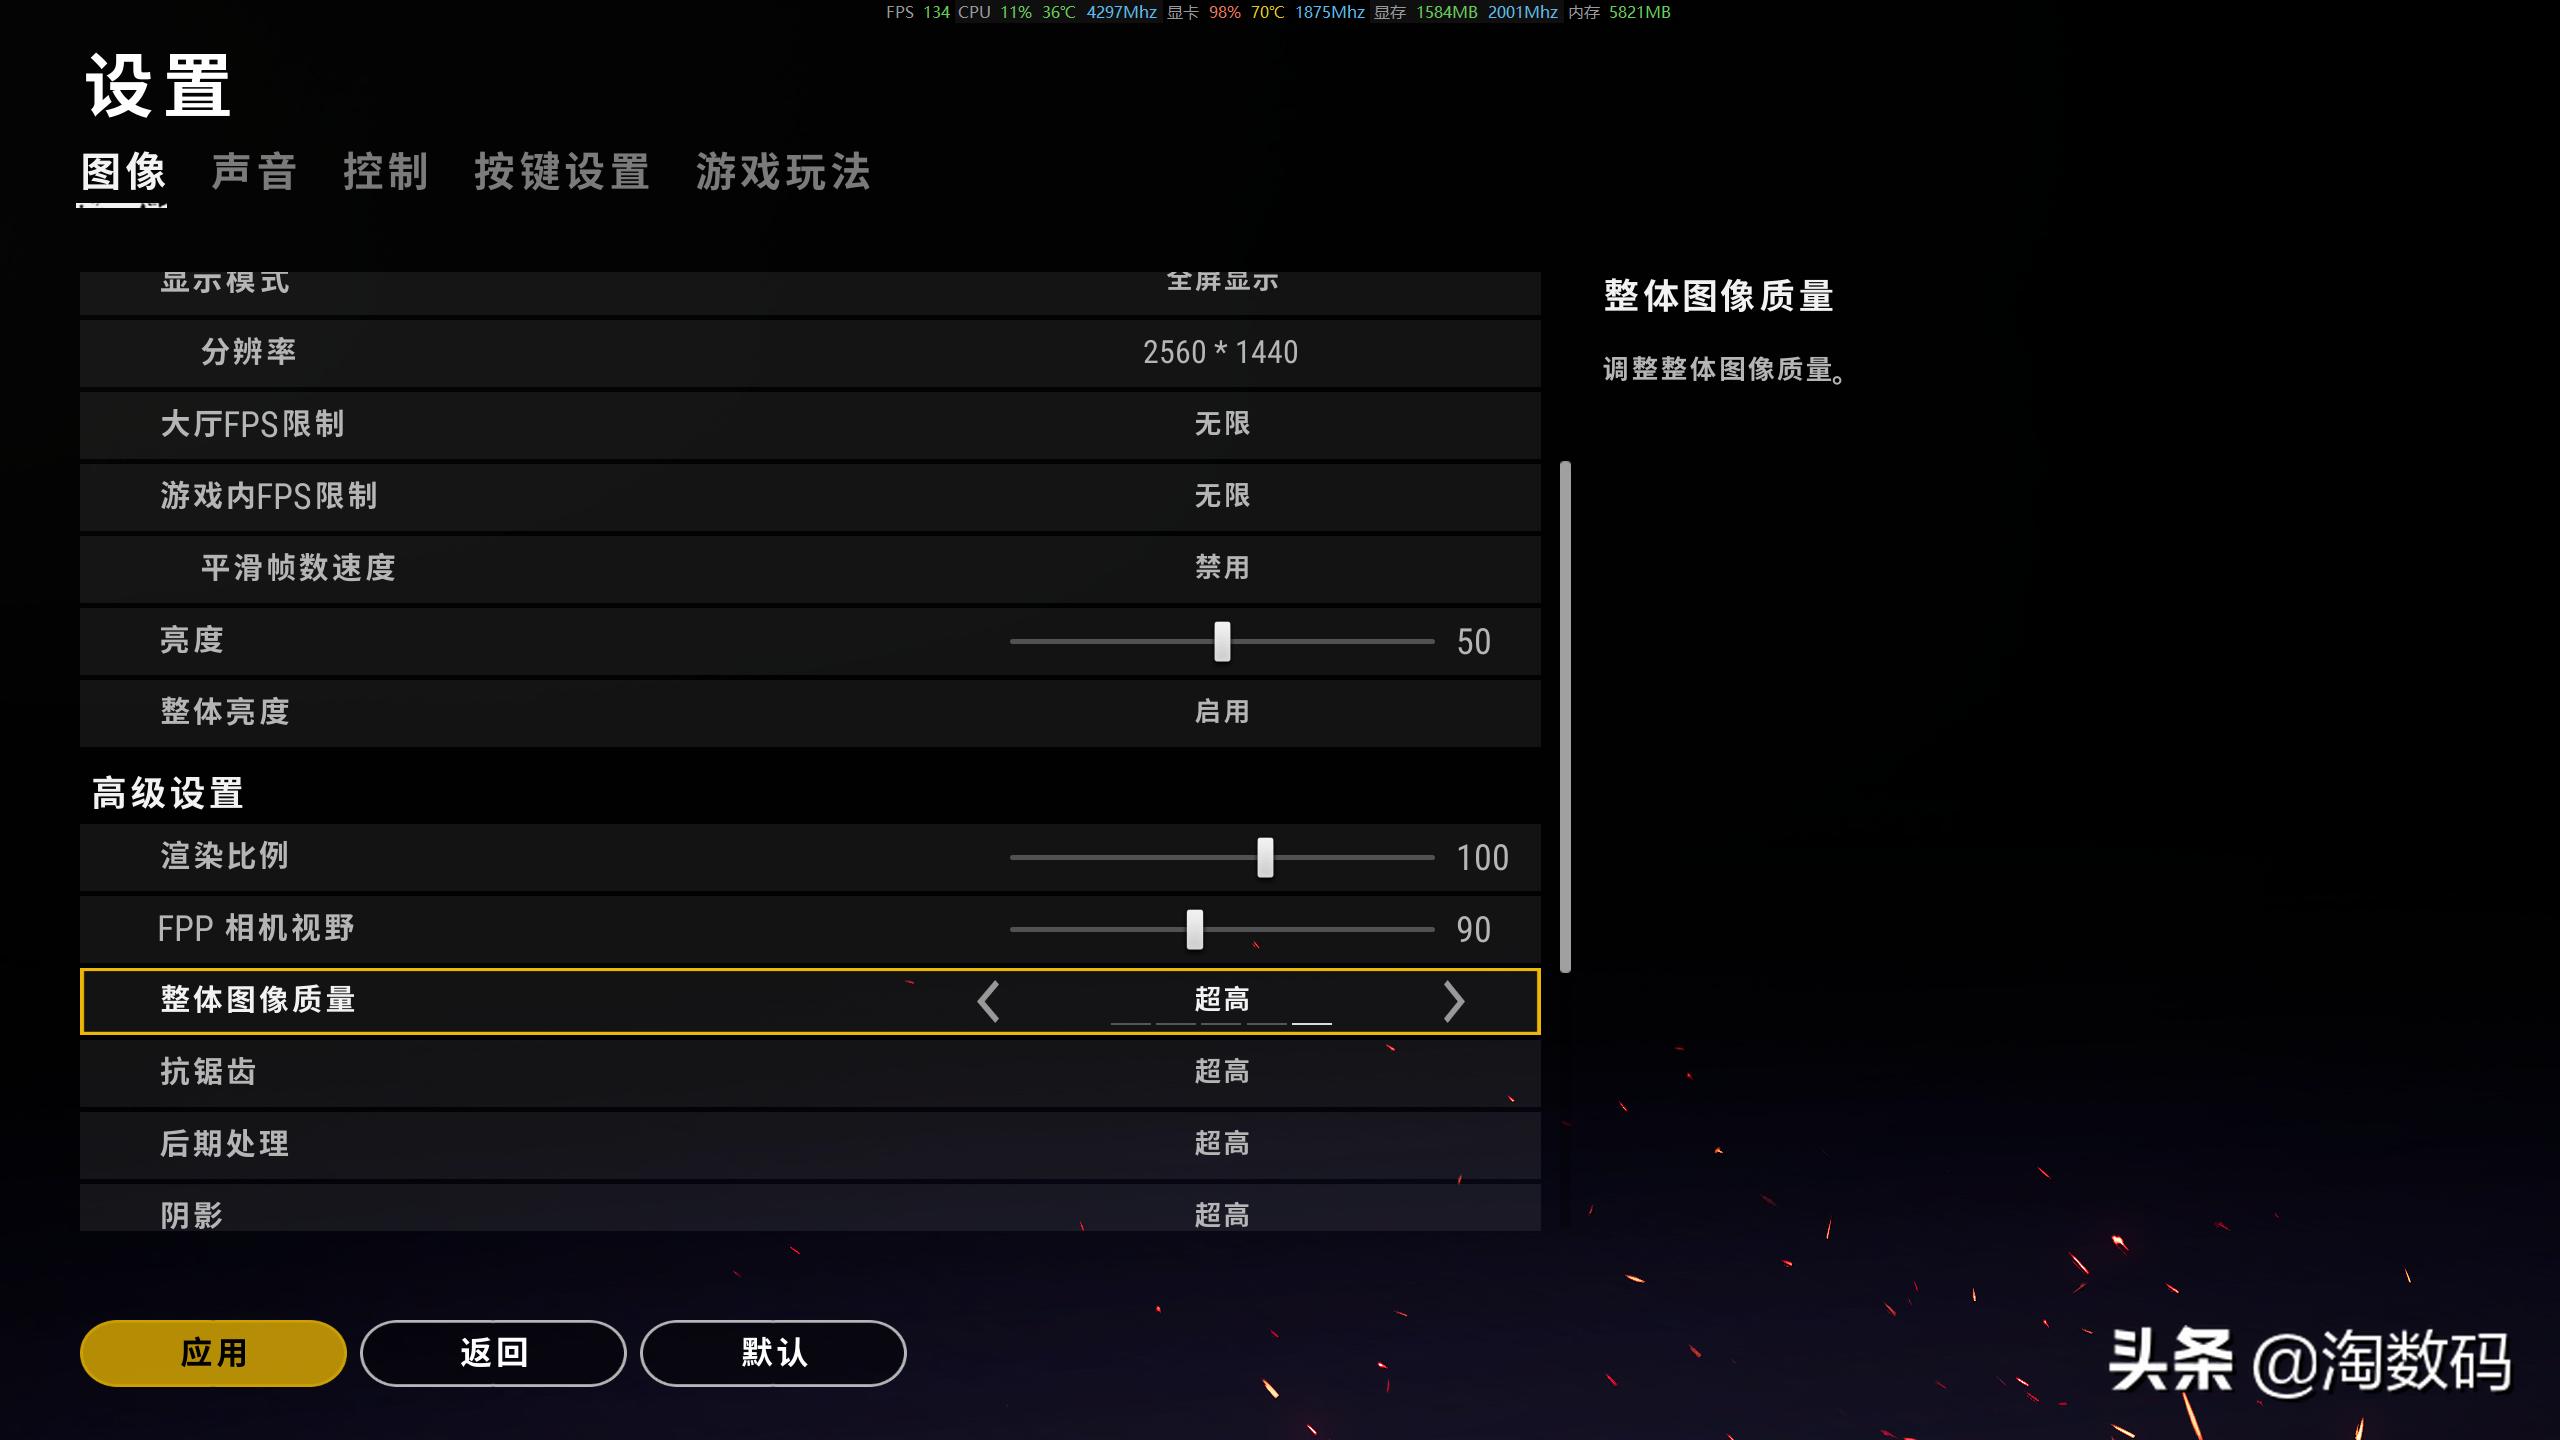Change the 分辨率 resolution setting

[1222, 352]
